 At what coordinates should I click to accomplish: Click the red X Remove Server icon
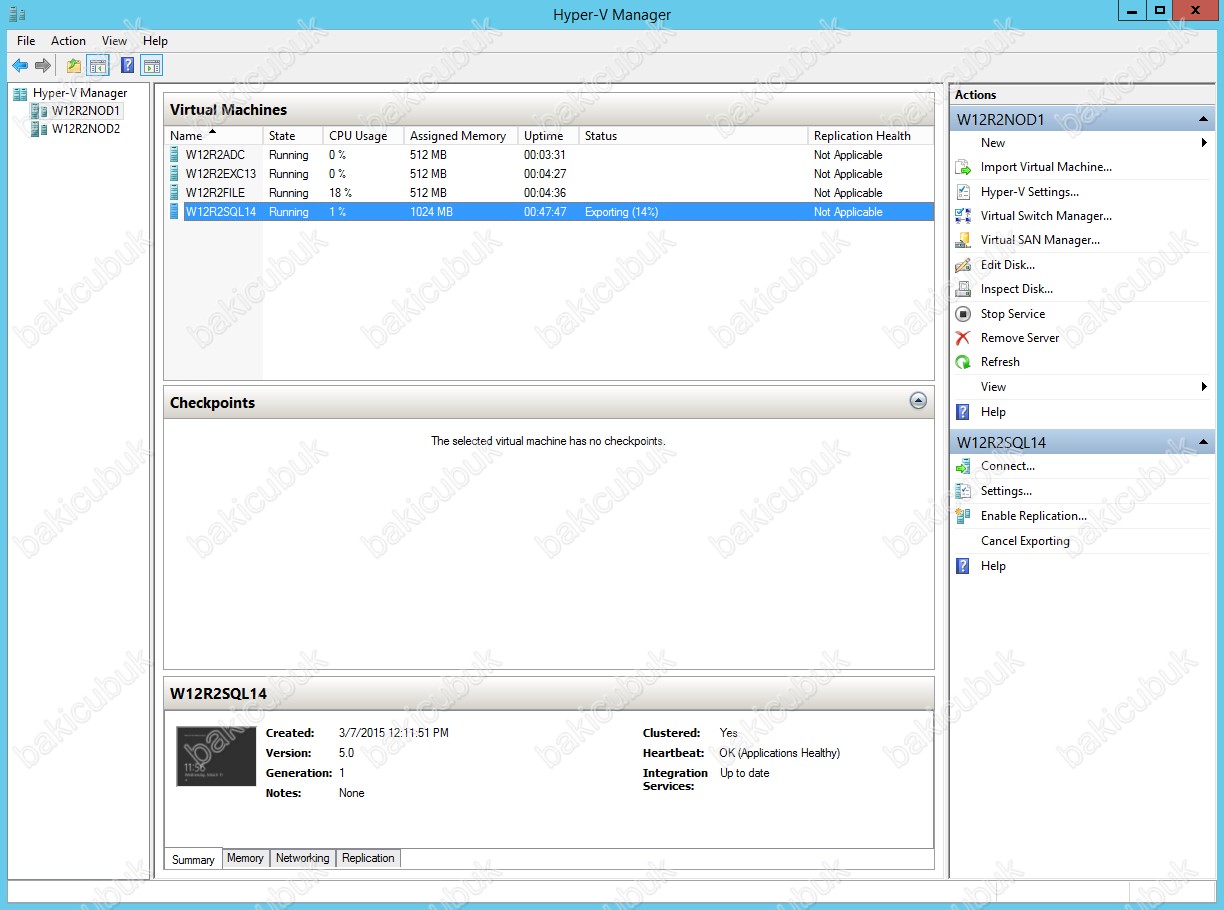(x=963, y=338)
